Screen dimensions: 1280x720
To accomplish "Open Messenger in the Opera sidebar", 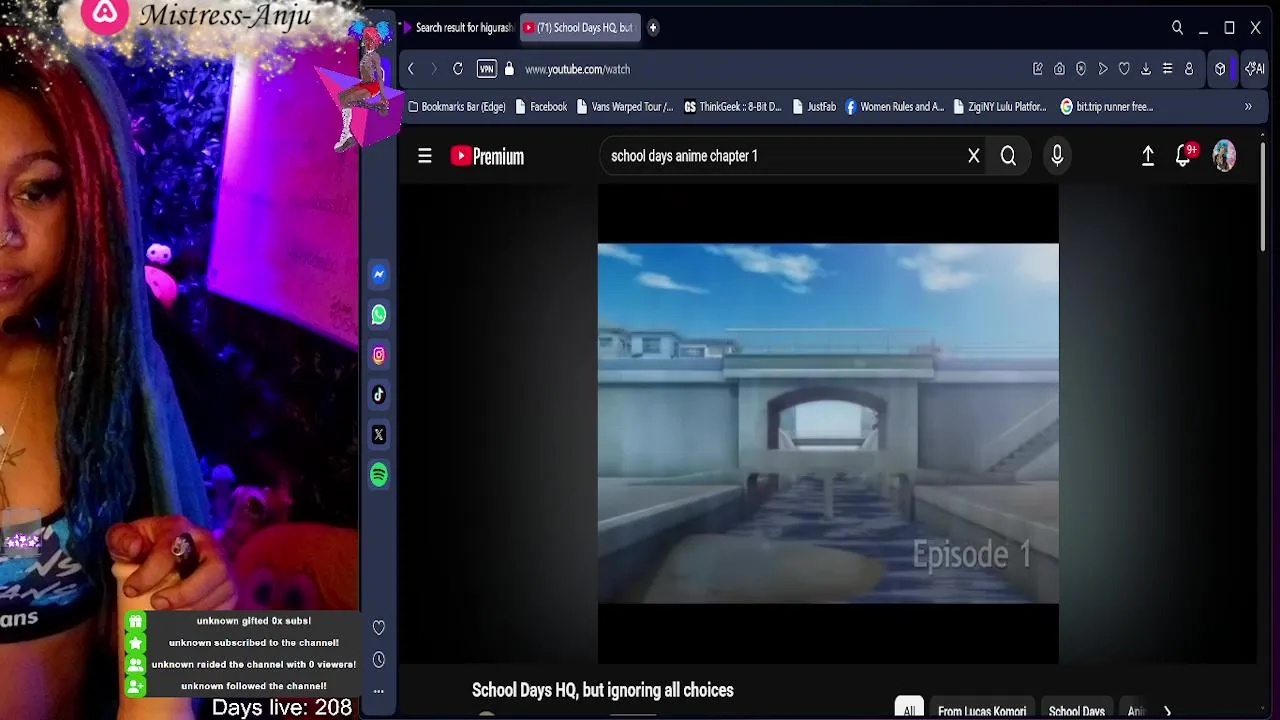I will tap(379, 274).
